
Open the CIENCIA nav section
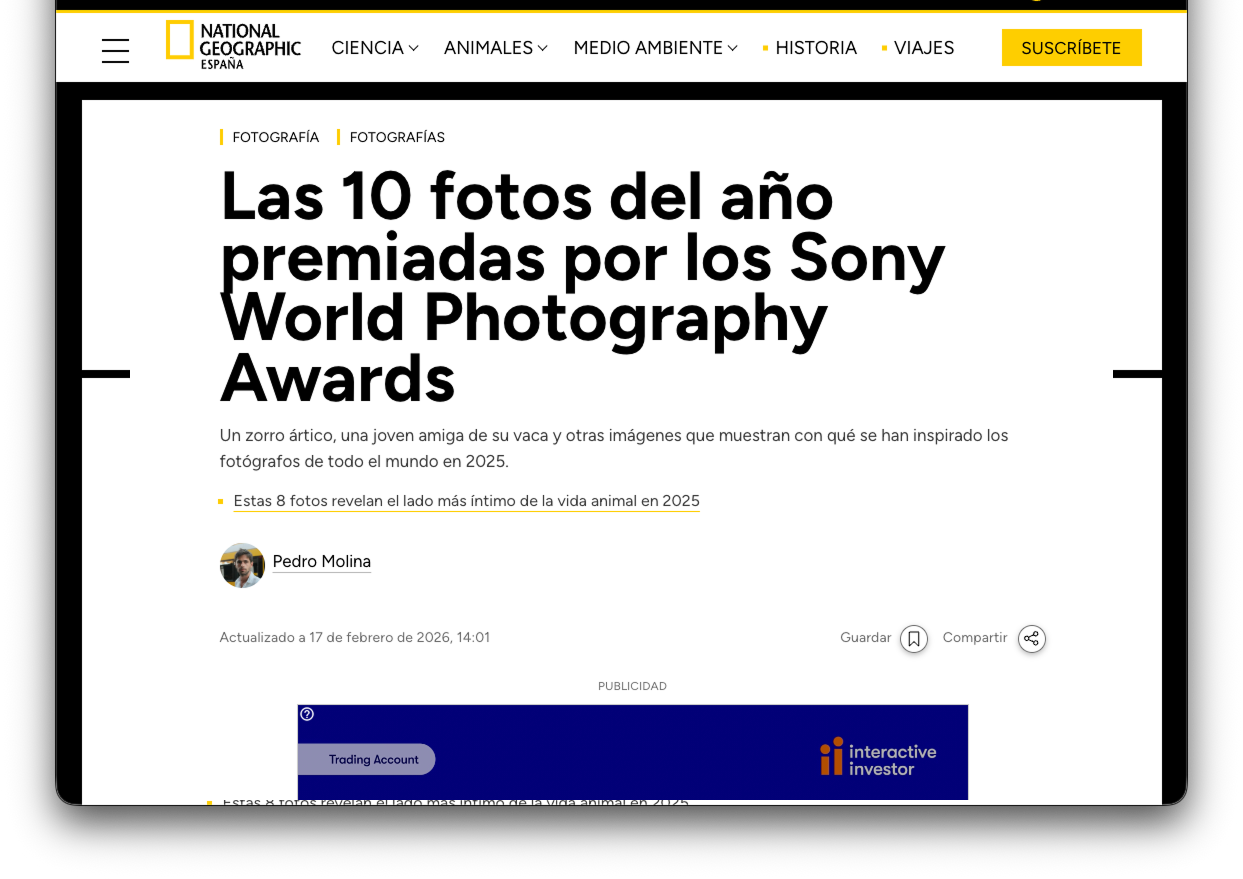[367, 48]
